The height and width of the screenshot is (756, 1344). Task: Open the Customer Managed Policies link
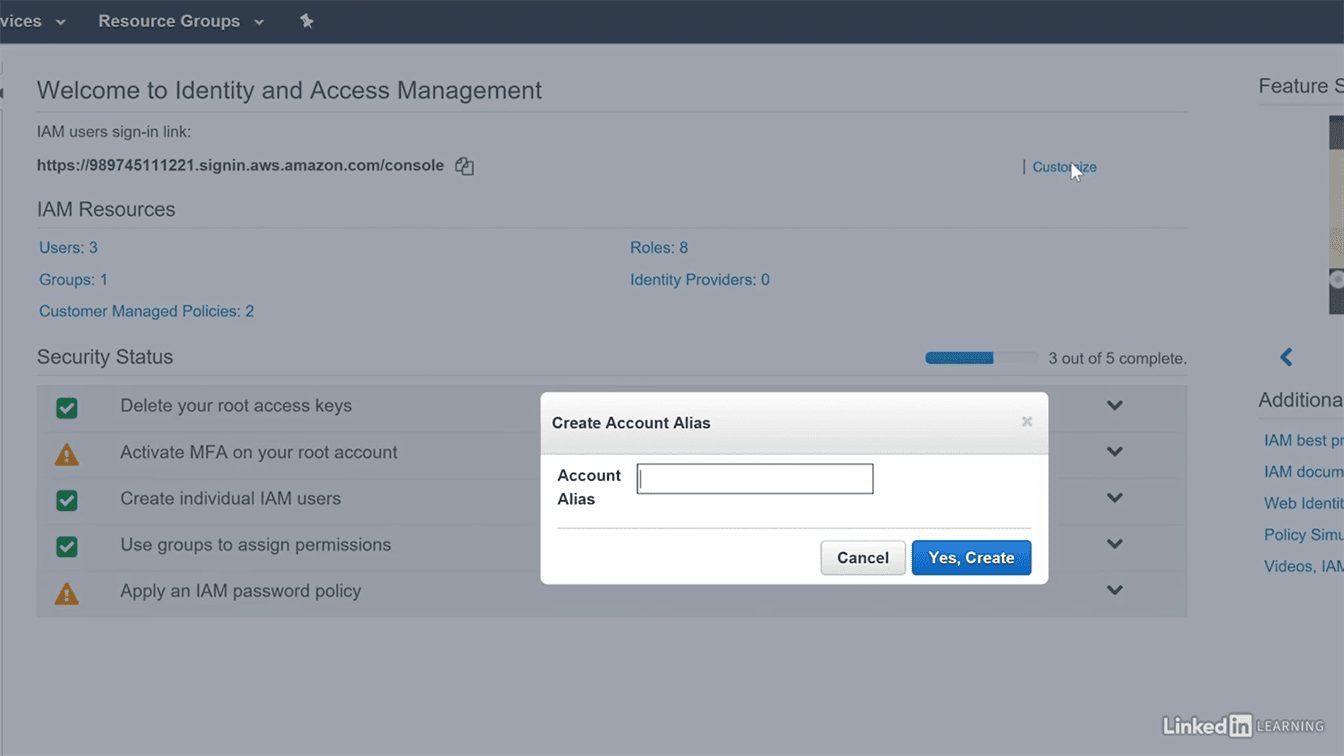(x=146, y=311)
